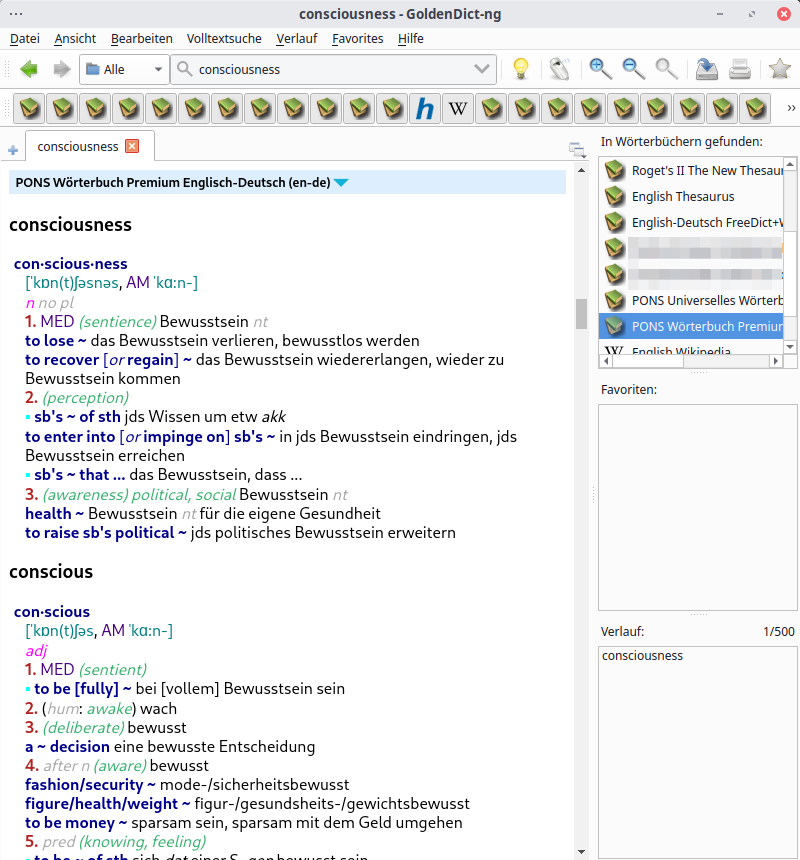Click the article vertical scrollbar thumb
This screenshot has width=800, height=860.
(581, 314)
